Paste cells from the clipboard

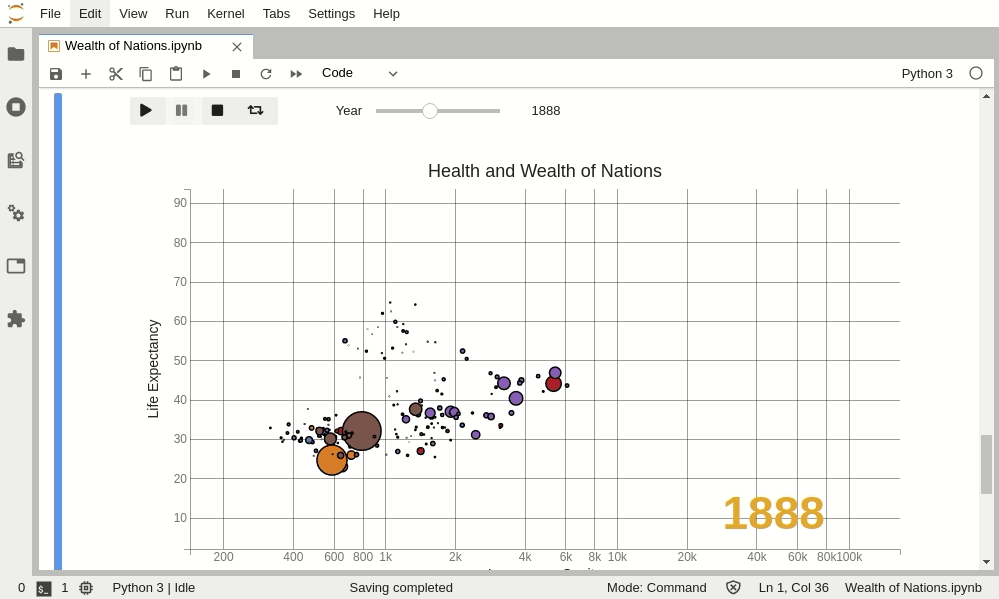[x=176, y=73]
